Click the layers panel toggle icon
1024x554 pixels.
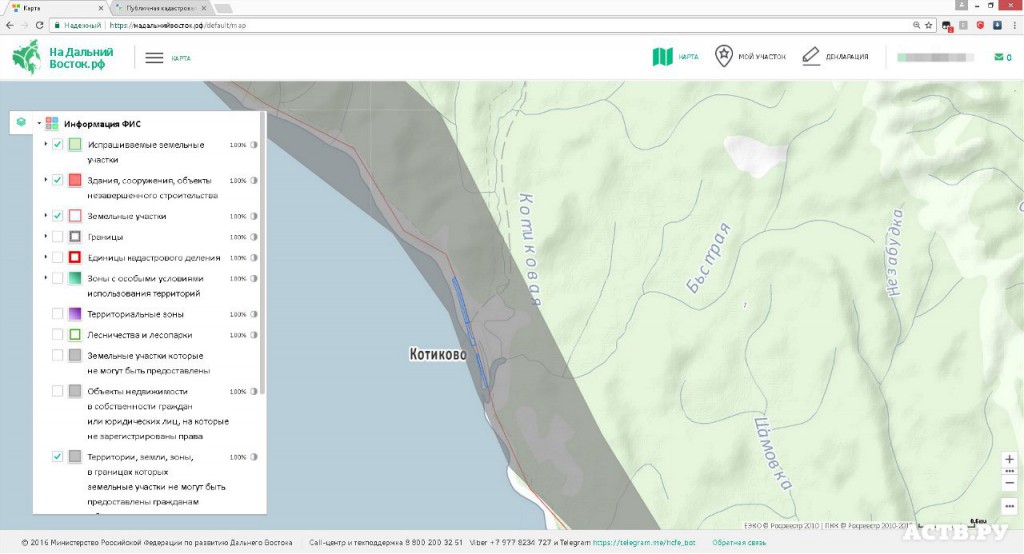21,123
